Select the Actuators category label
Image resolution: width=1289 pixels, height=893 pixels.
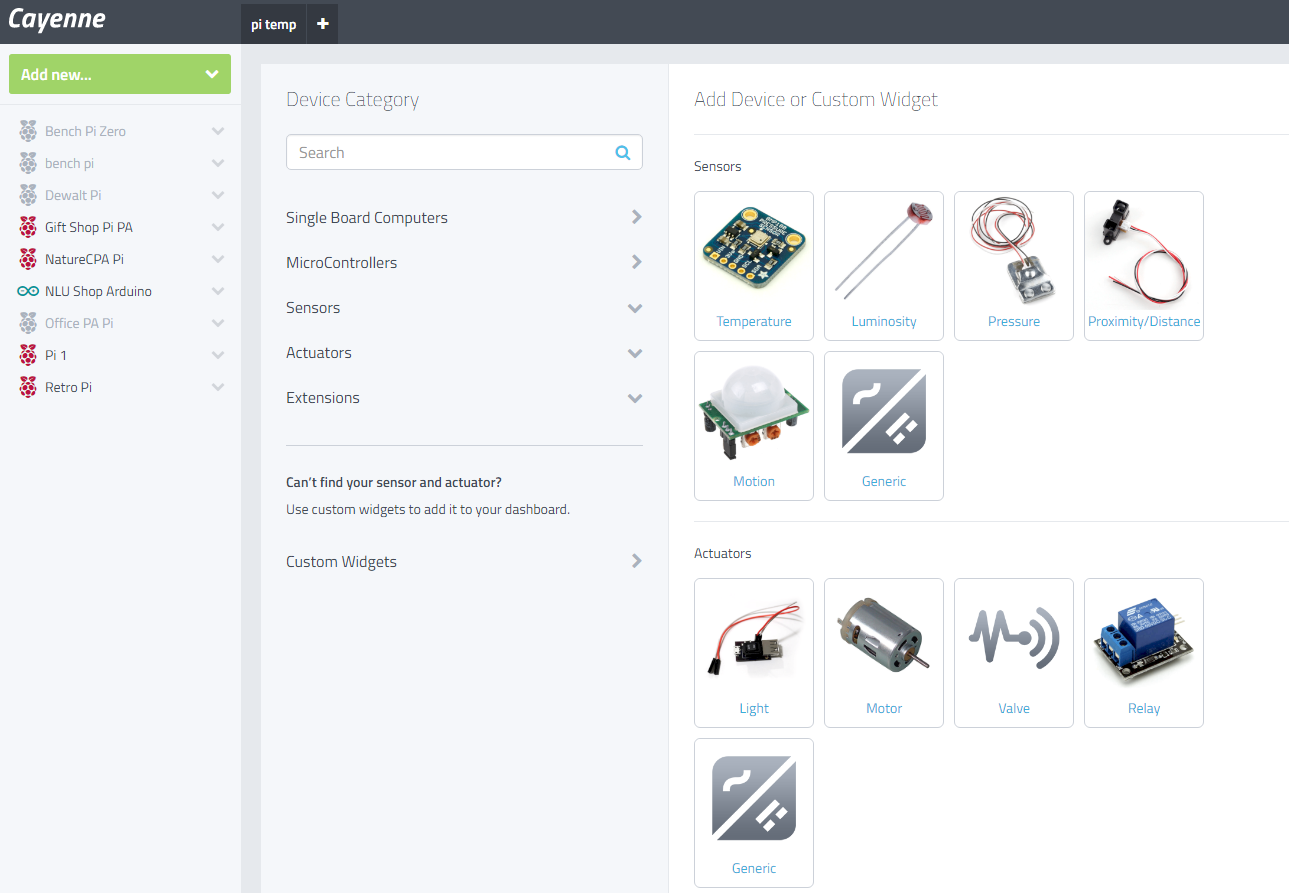(x=319, y=353)
